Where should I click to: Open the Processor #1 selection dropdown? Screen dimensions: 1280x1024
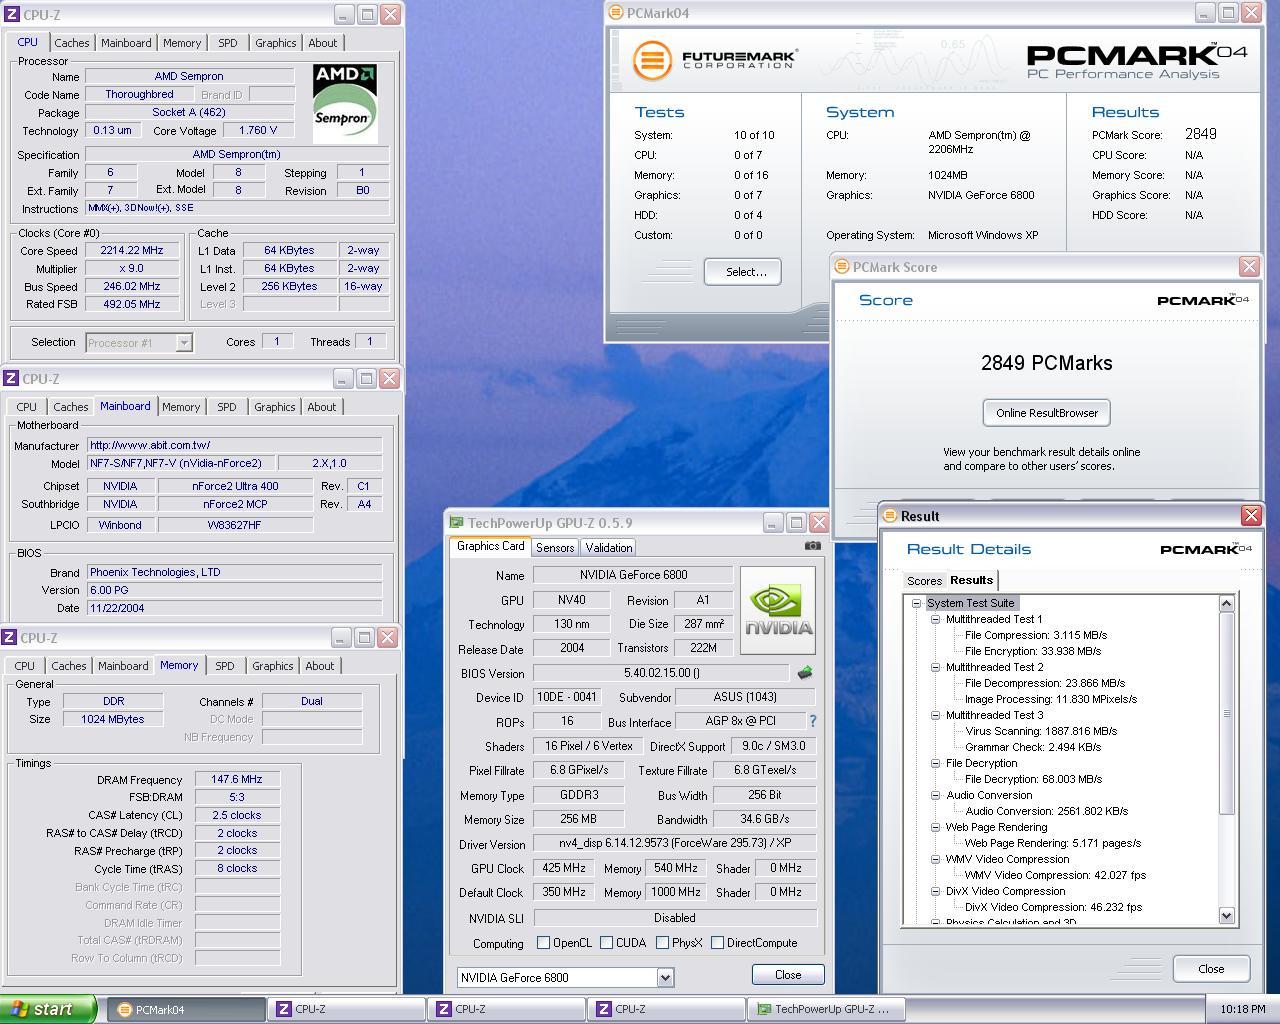tap(184, 342)
